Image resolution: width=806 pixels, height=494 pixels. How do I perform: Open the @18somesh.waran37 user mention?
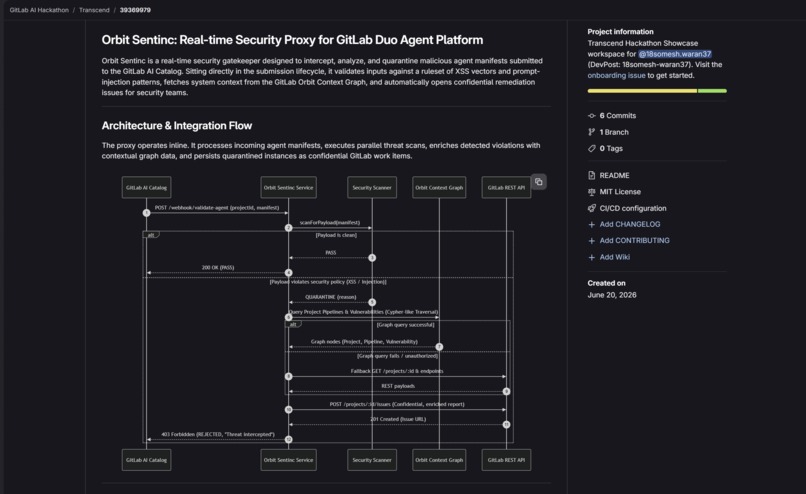[x=675, y=54]
